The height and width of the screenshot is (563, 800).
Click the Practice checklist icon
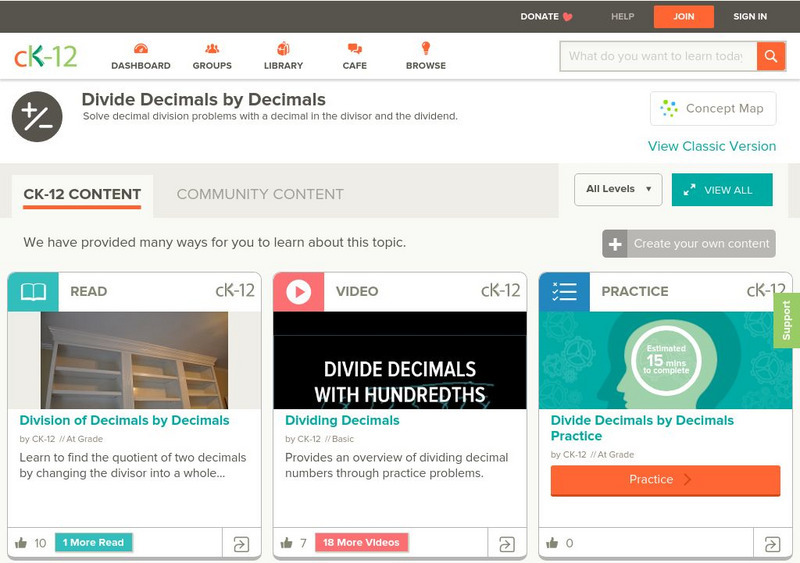coord(564,292)
